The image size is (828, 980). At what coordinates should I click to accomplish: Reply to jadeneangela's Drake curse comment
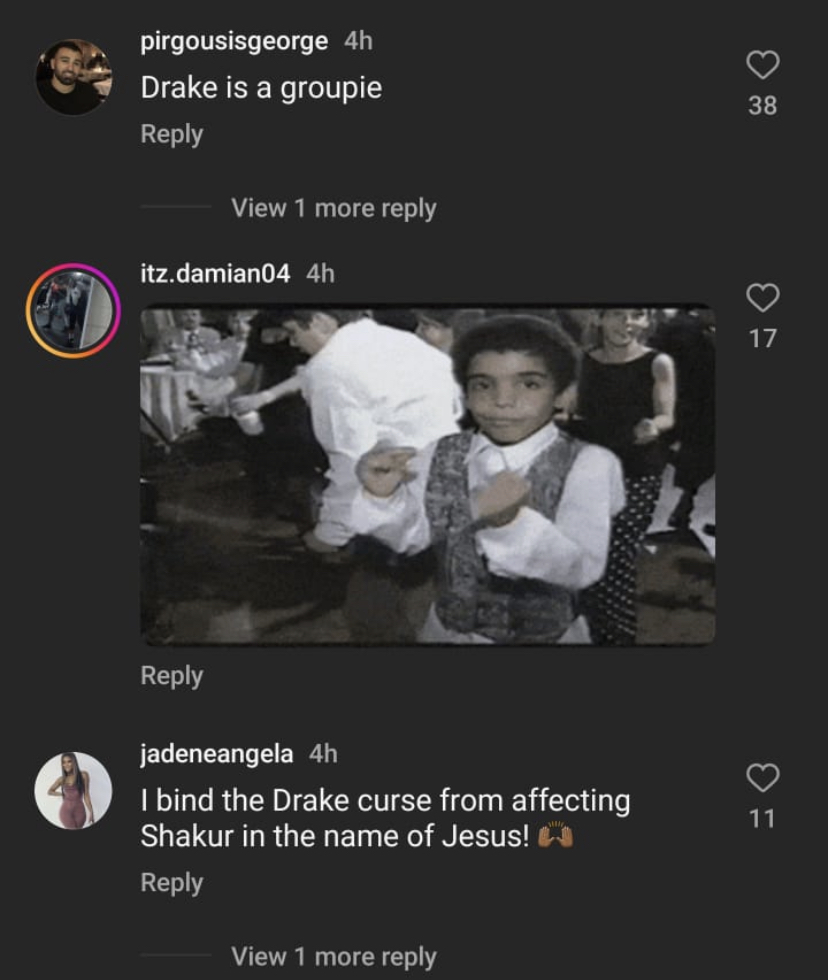172,883
